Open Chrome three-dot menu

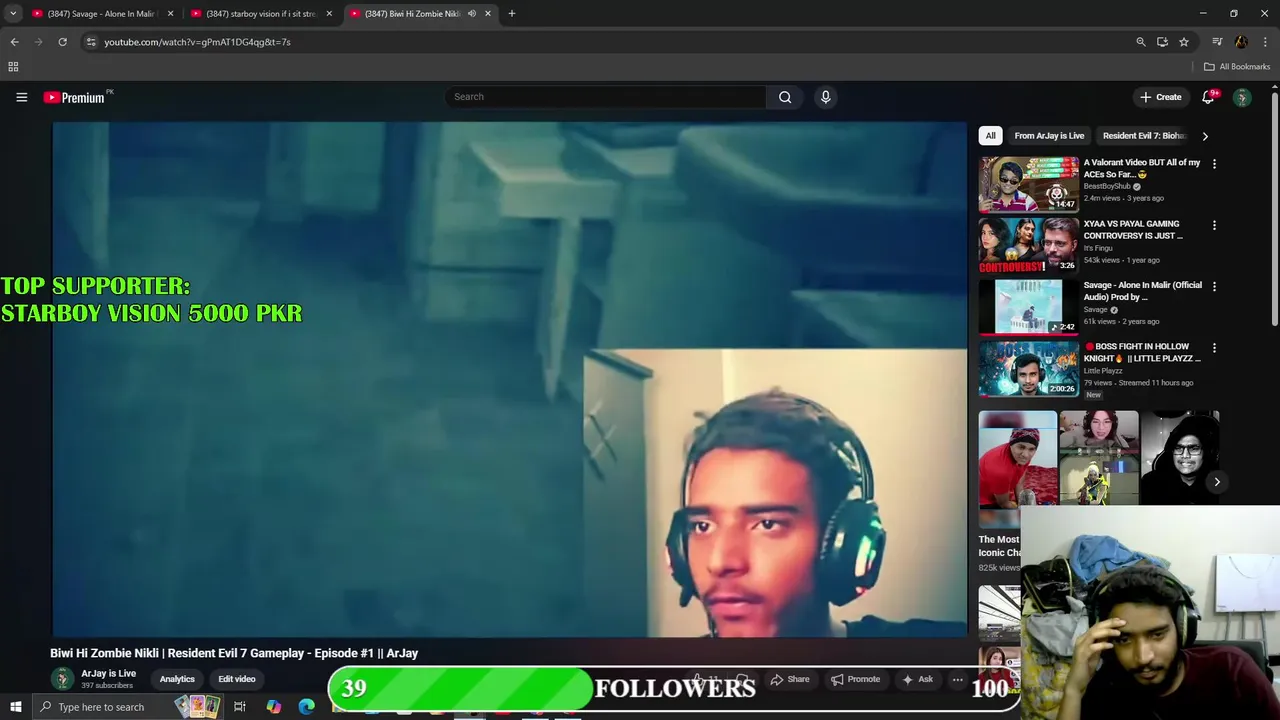click(1265, 42)
